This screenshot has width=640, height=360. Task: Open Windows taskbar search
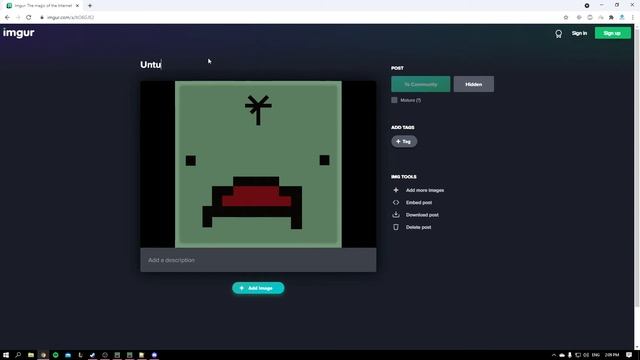pyautogui.click(x=18, y=355)
